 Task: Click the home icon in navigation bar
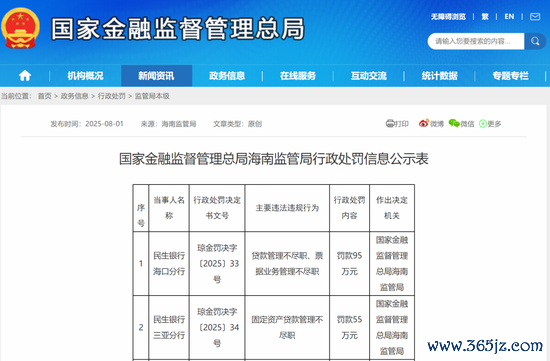(25, 75)
